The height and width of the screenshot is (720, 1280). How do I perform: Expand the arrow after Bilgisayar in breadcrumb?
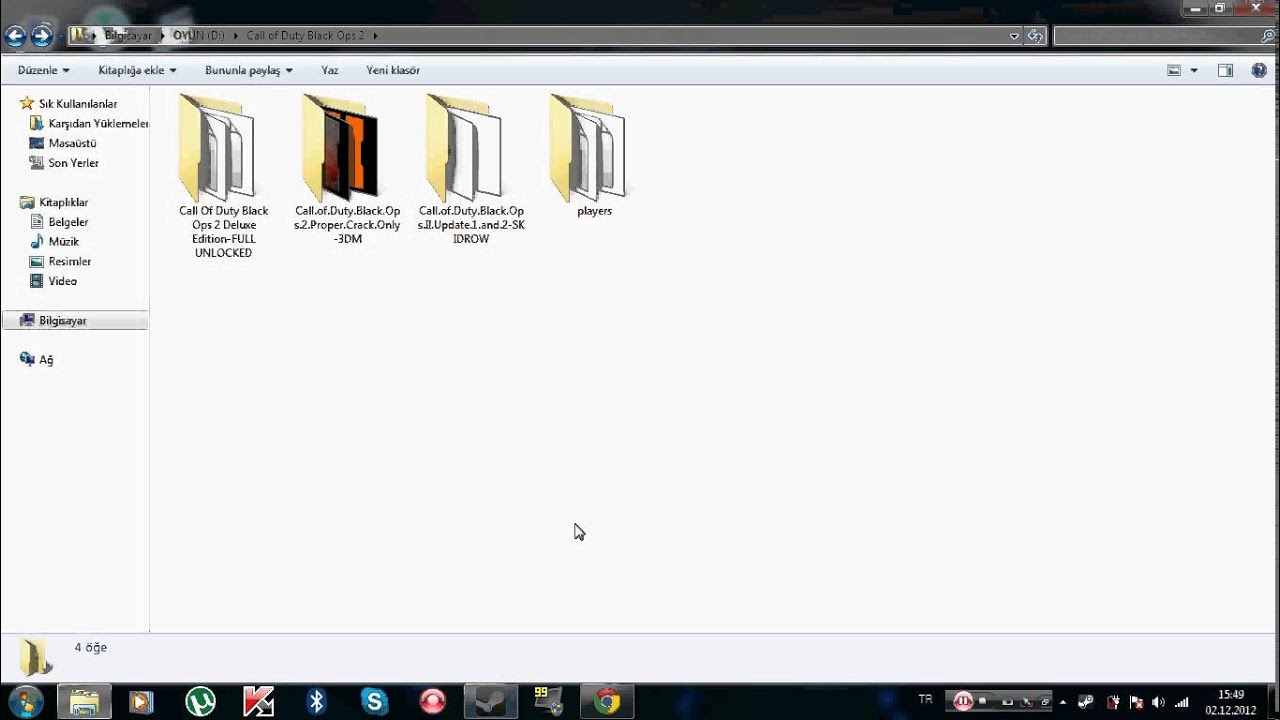pos(162,35)
